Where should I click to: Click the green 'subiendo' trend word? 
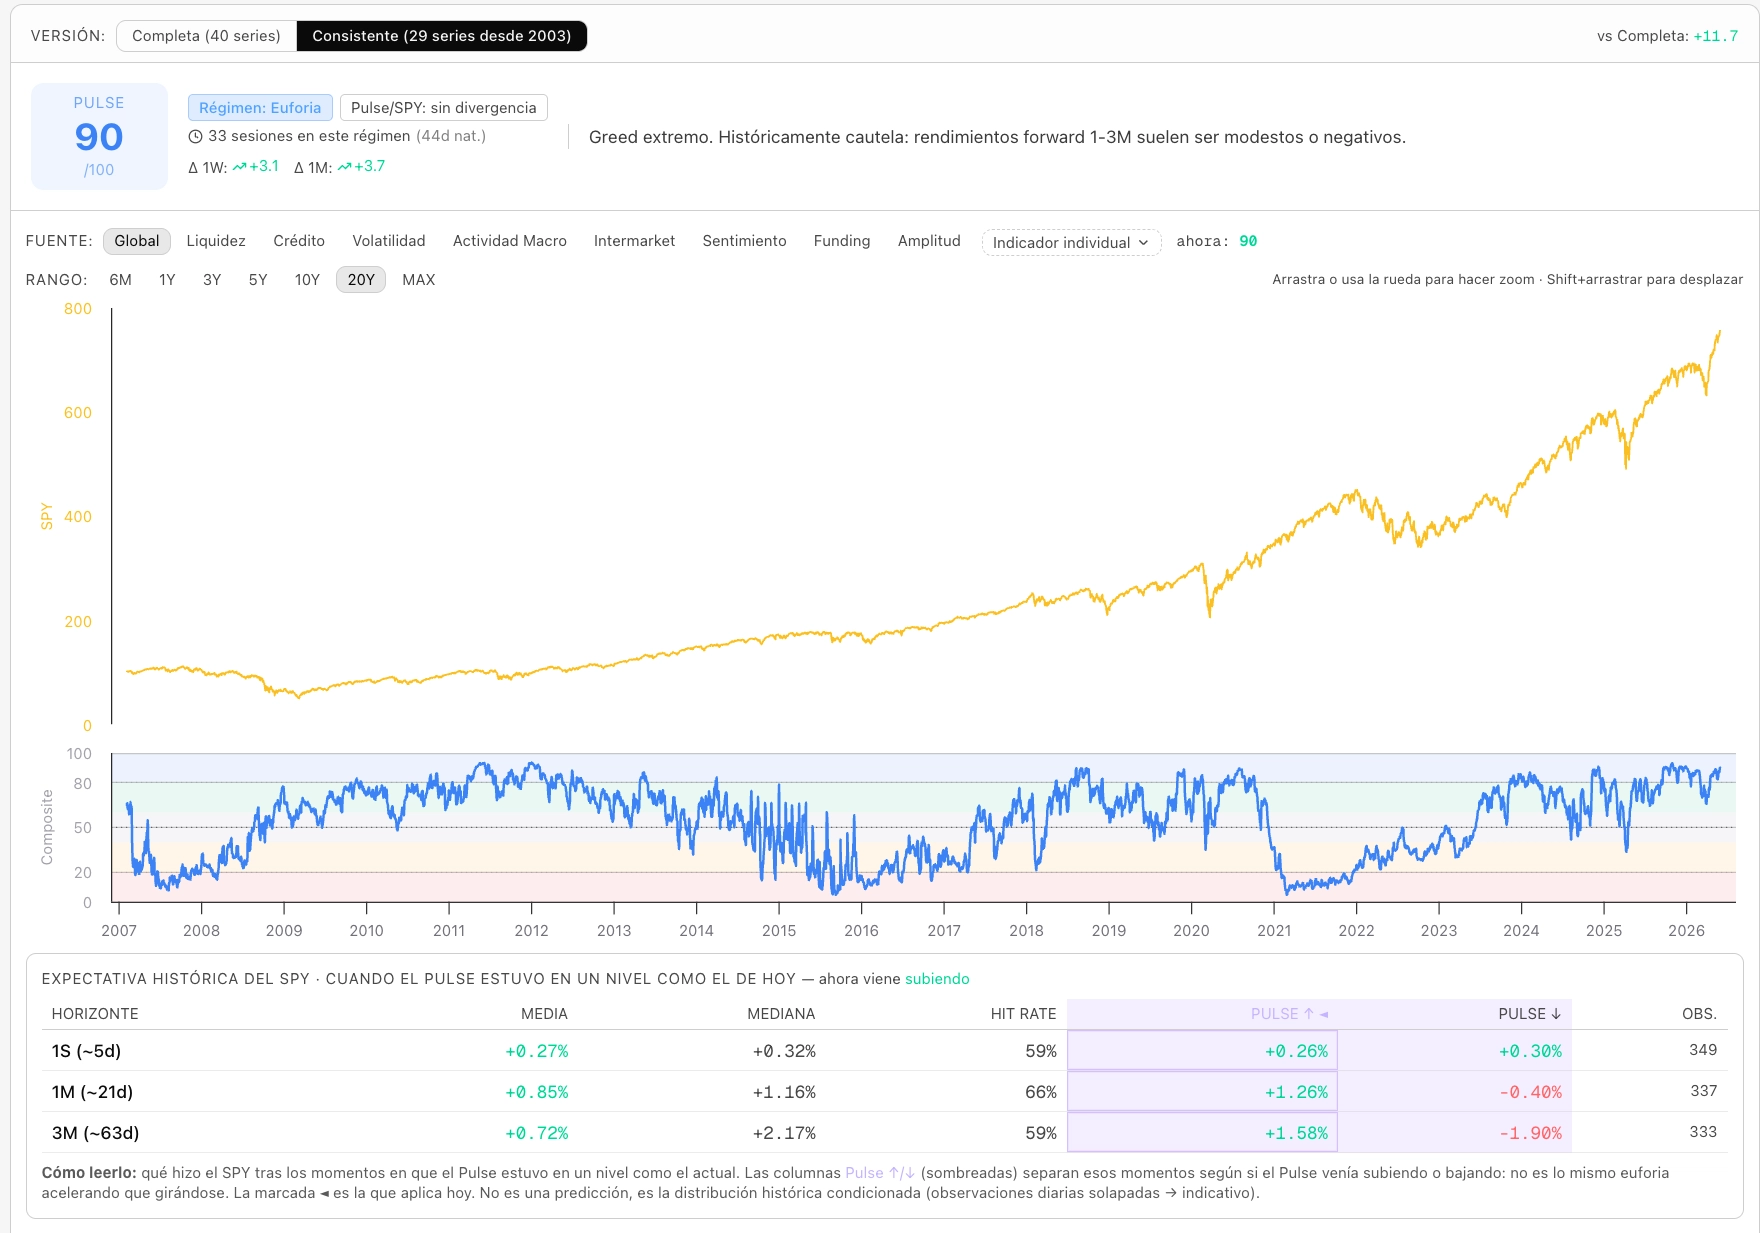tap(937, 979)
